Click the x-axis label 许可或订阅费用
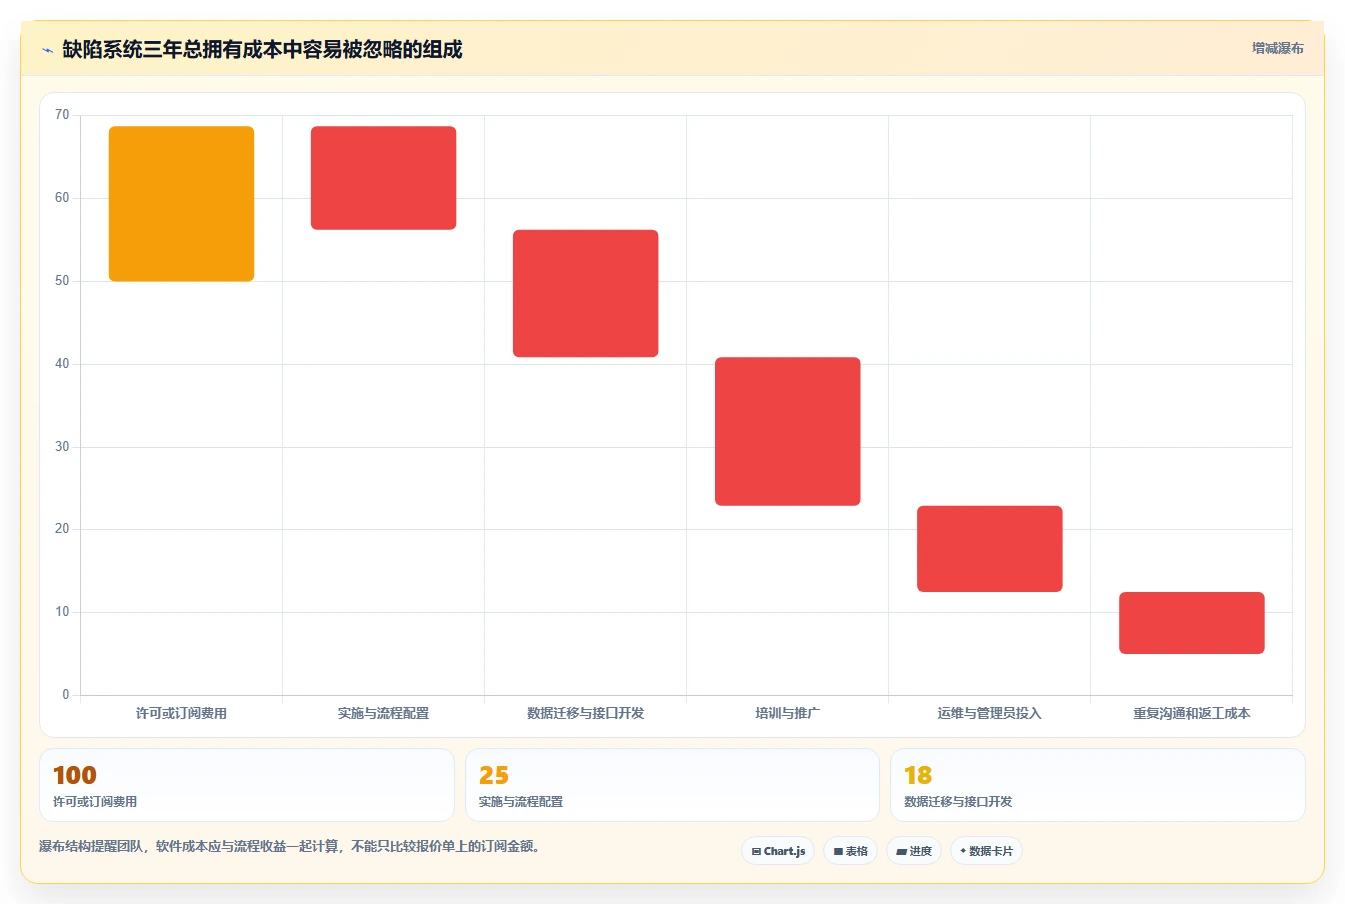 pos(181,713)
